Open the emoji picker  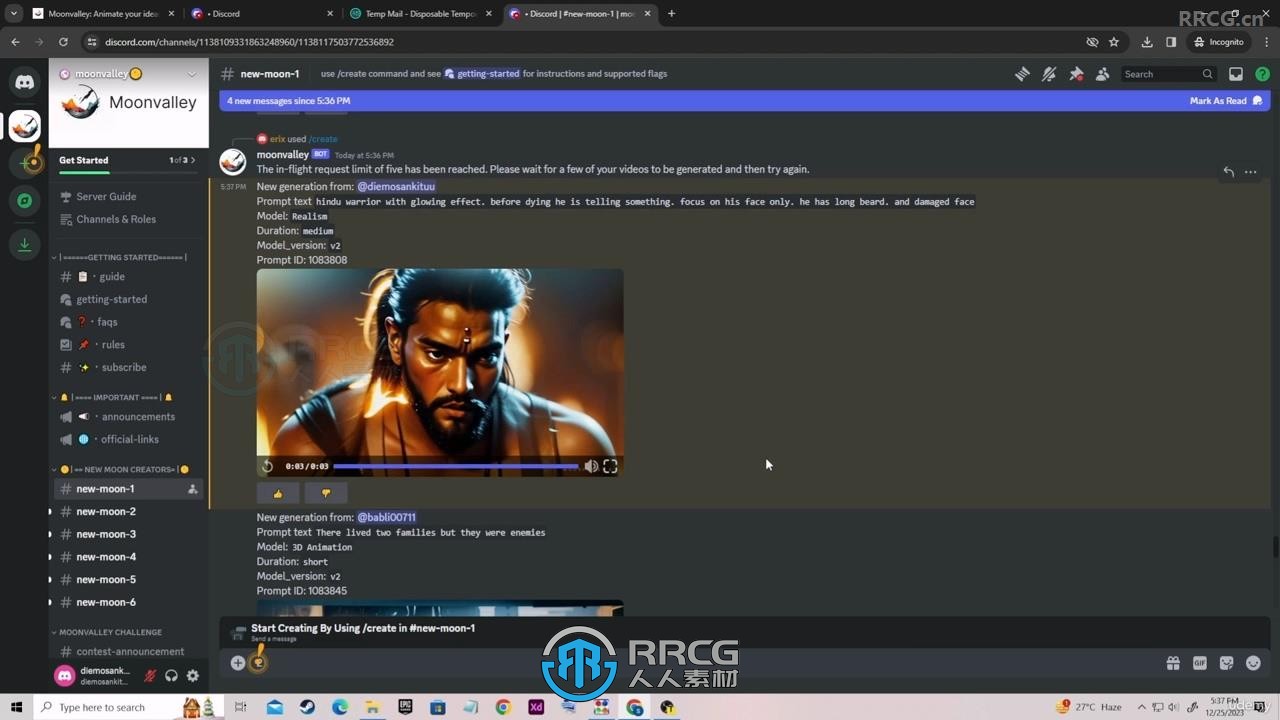pos(1253,663)
